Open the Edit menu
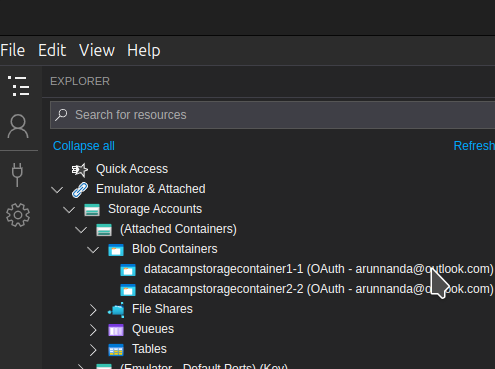The width and height of the screenshot is (495, 369). [x=52, y=51]
